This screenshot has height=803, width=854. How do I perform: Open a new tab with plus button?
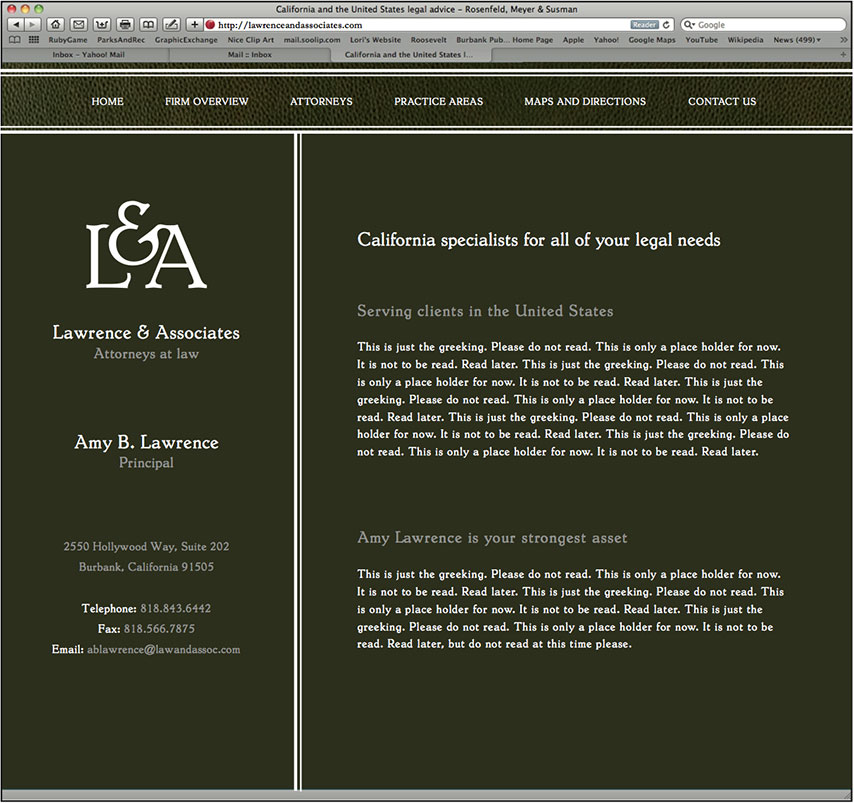[845, 54]
